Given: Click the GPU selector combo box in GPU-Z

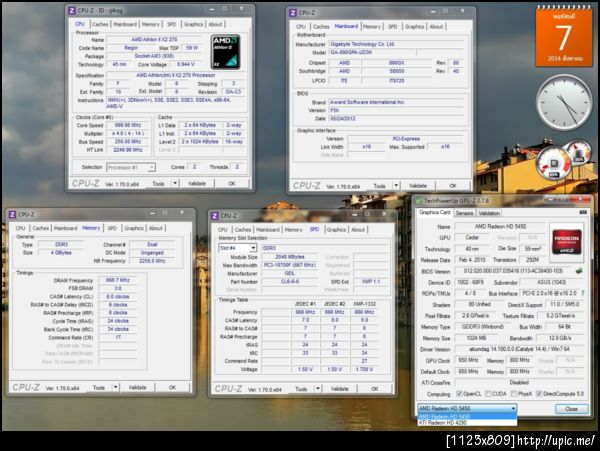Looking at the screenshot, I should point(467,409).
